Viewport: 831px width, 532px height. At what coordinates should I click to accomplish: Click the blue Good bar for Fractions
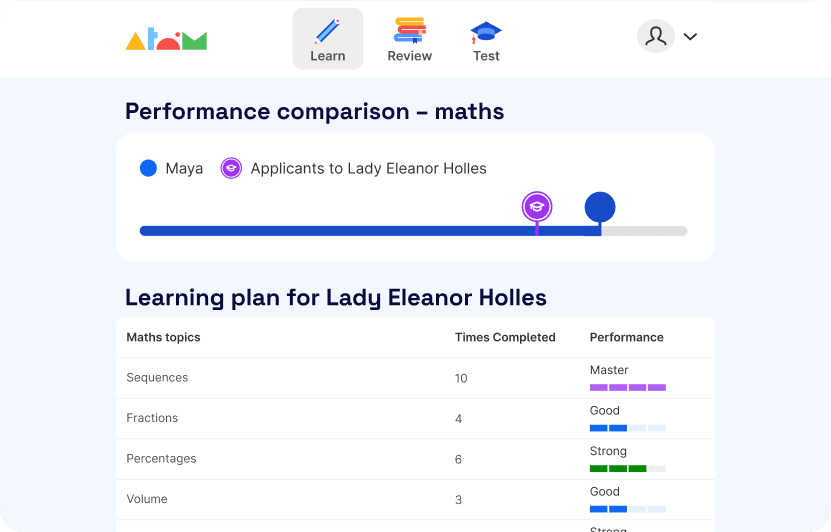pos(627,428)
